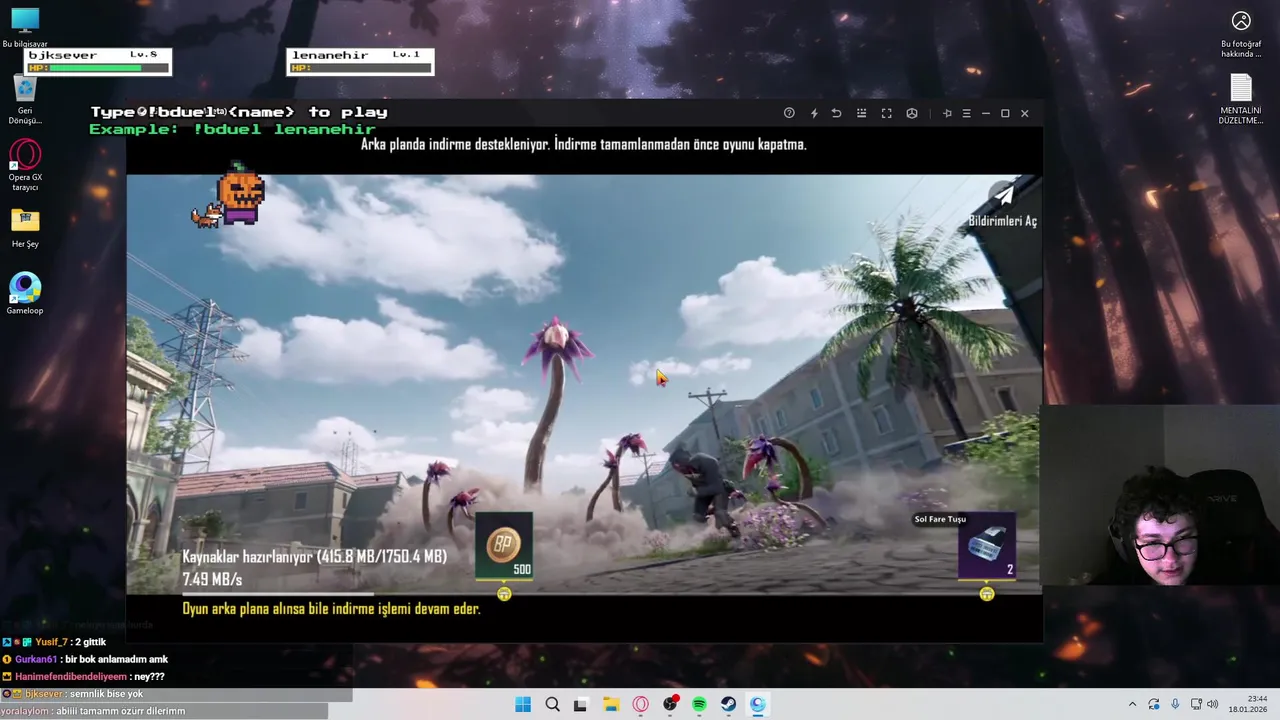Click the Kaynaklar hazırlanıyor download status text
Screen dimensions: 1280x720
(314, 557)
